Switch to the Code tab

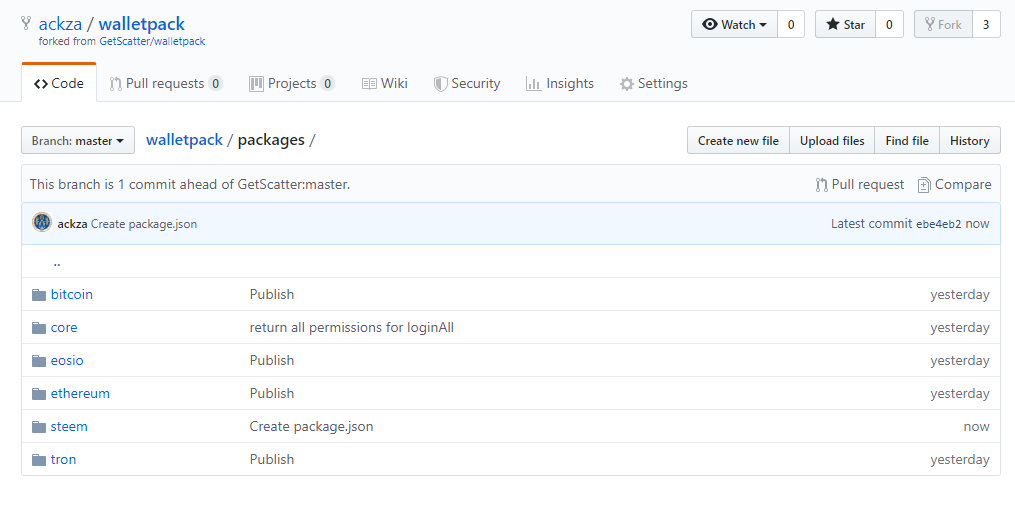[x=59, y=83]
